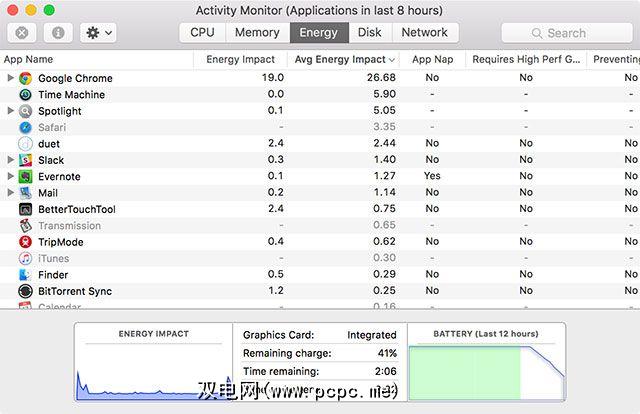The width and height of the screenshot is (640, 414).
Task: Sort by App Name column header
Action: coord(96,60)
